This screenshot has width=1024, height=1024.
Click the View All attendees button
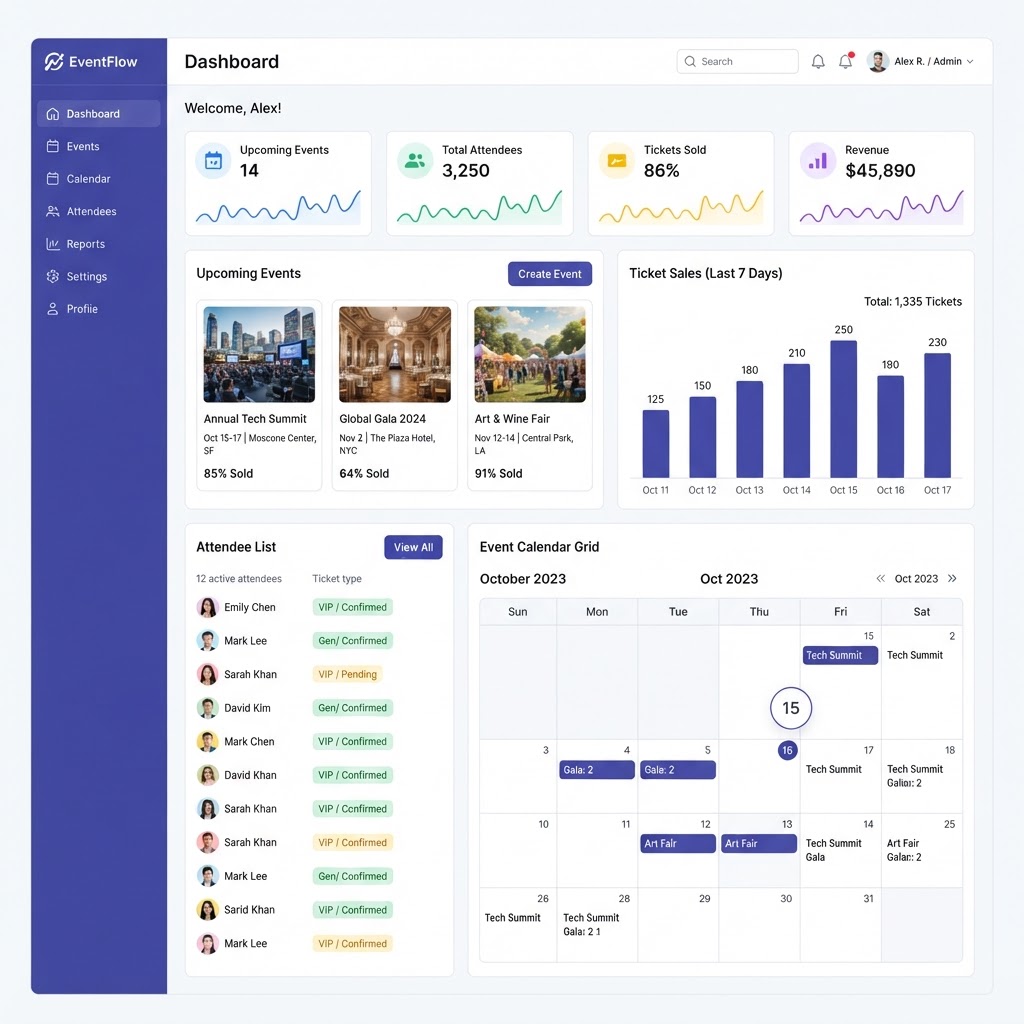pos(413,547)
